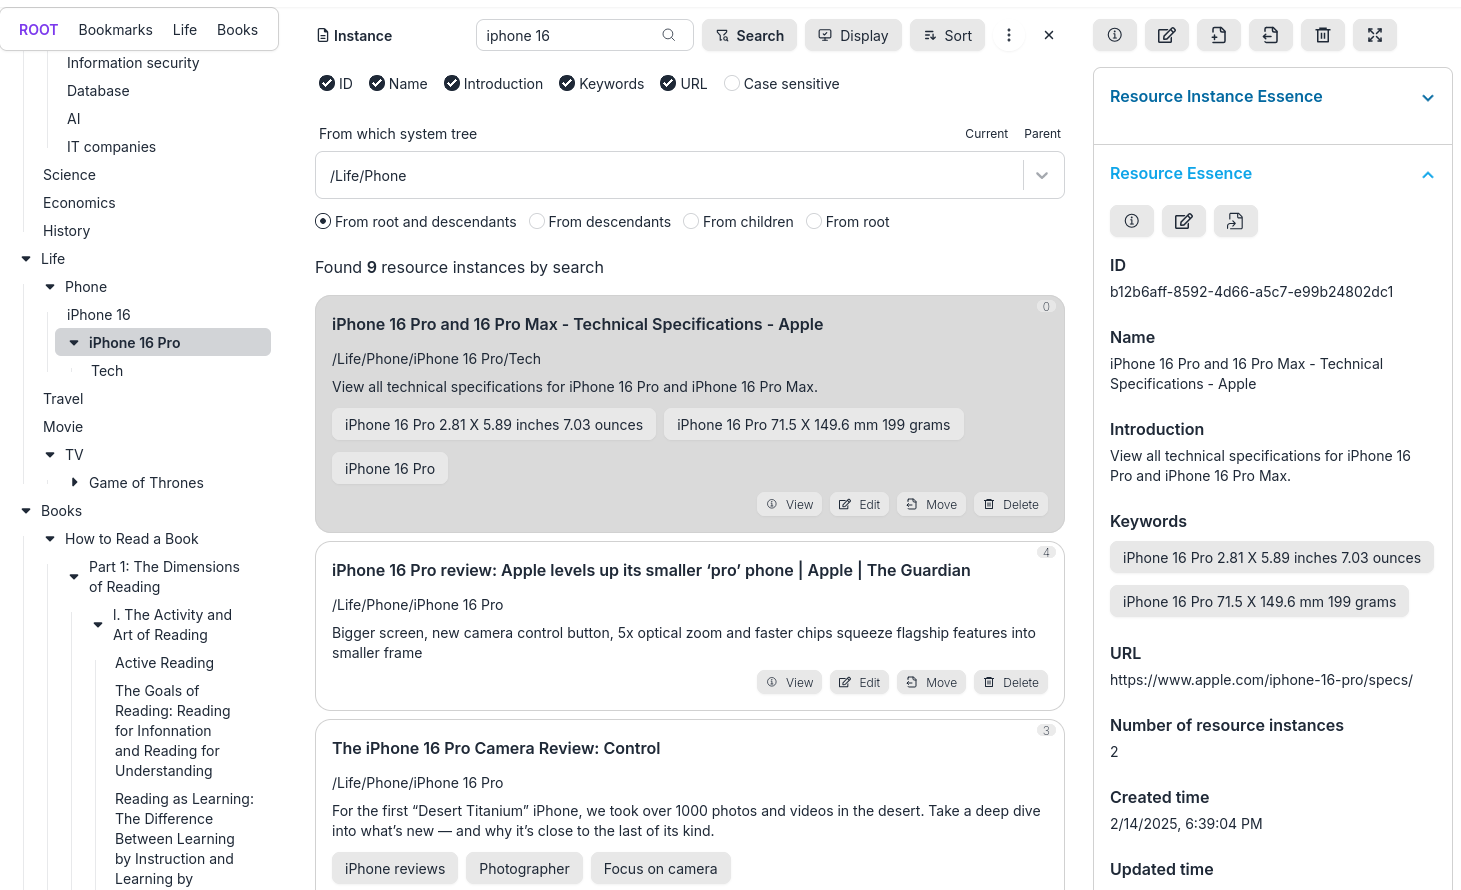Collapse How to Read a Book node
This screenshot has width=1461, height=890.
coord(50,539)
